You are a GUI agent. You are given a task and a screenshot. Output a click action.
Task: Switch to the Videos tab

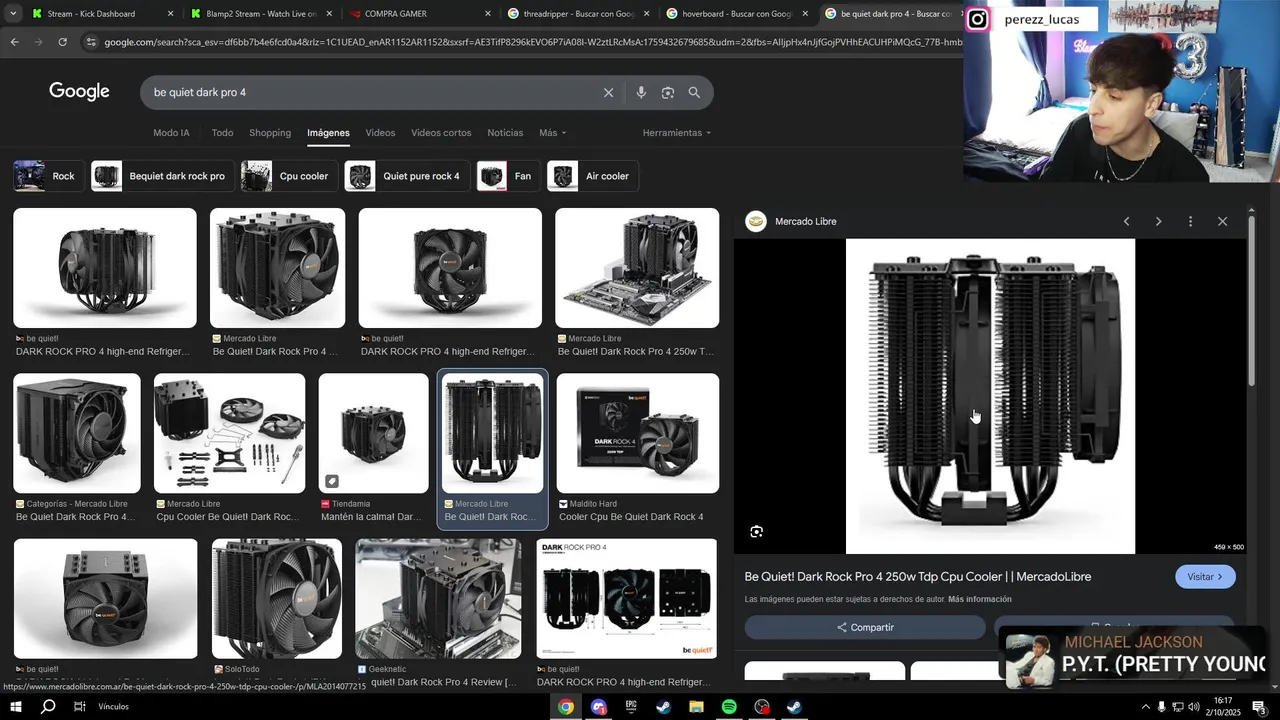pyautogui.click(x=380, y=133)
